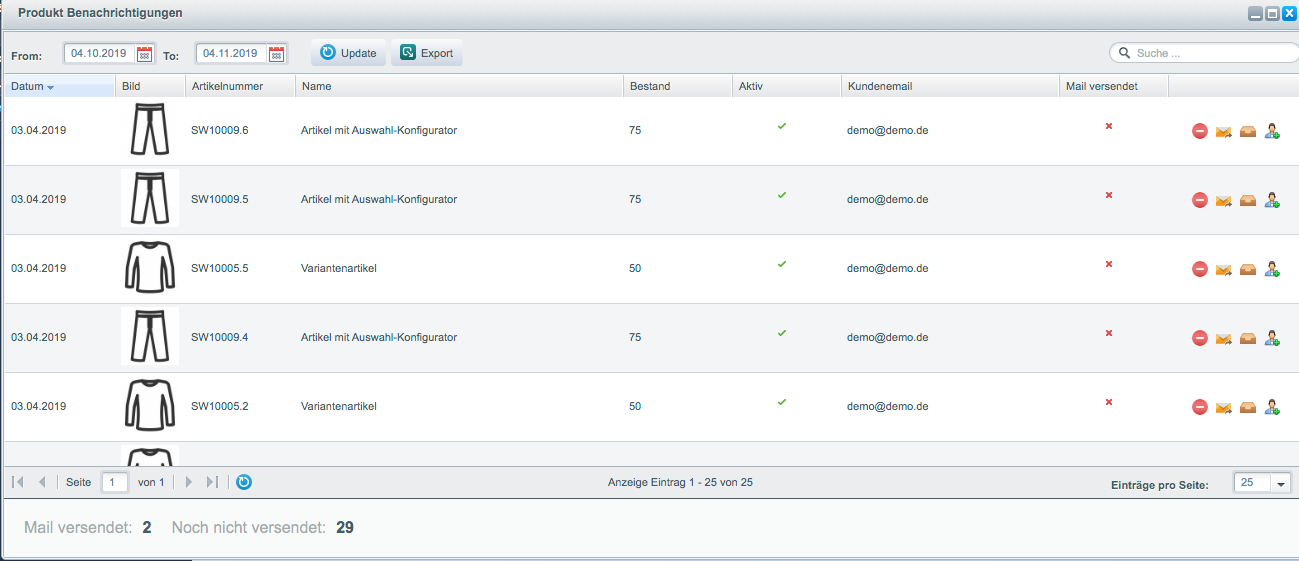The width and height of the screenshot is (1299, 561).
Task: Open article box icon for SW10009.6
Action: point(1248,131)
